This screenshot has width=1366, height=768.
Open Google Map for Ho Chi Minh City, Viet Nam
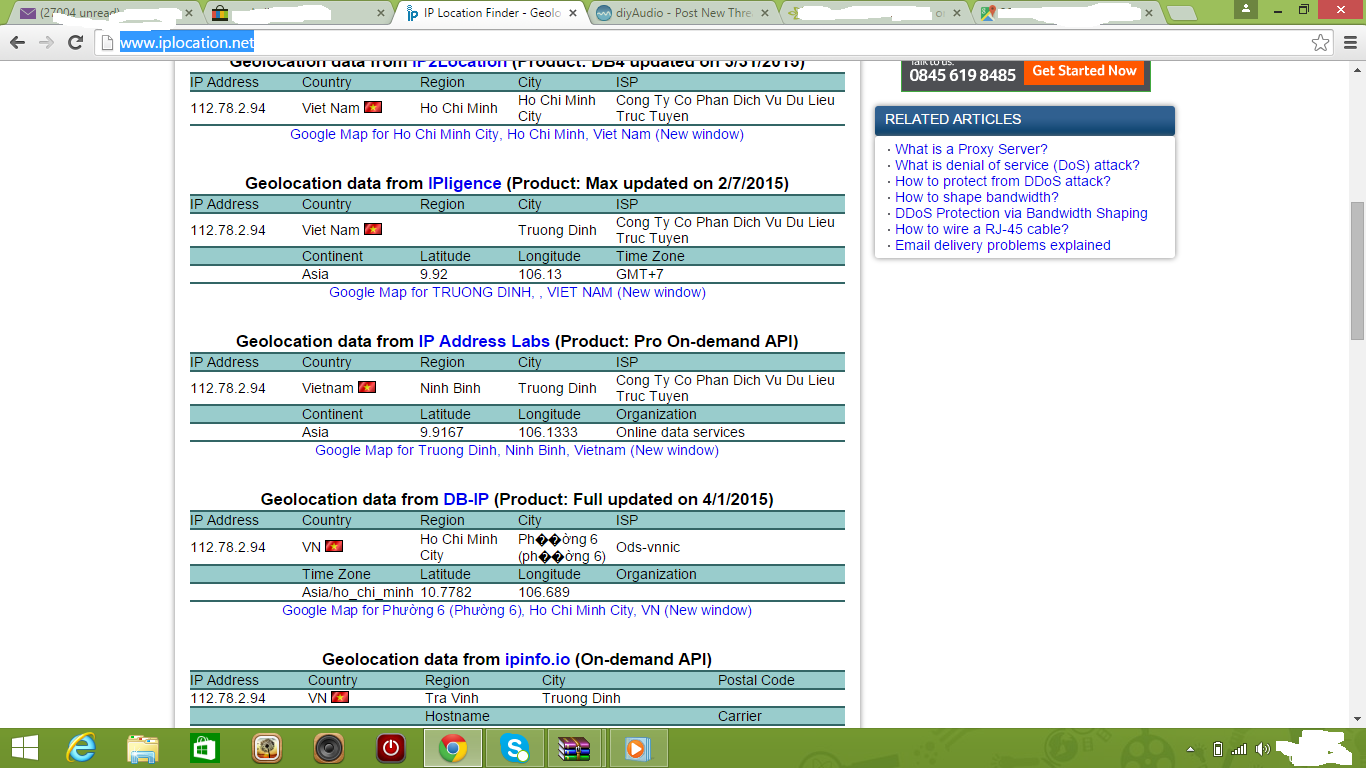(517, 134)
